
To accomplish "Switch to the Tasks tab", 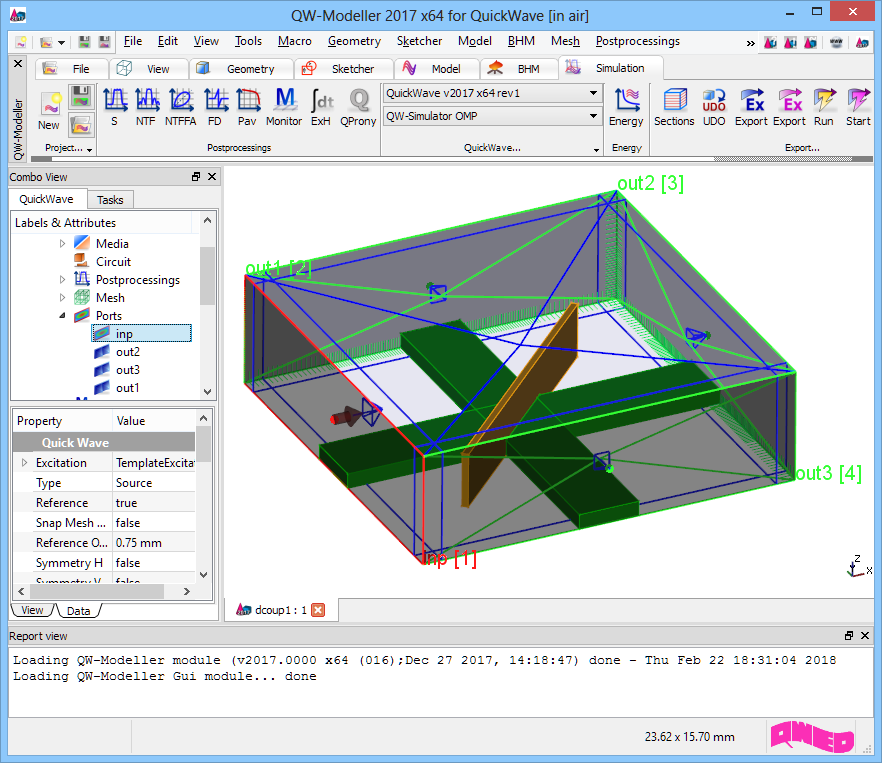I will (x=110, y=200).
